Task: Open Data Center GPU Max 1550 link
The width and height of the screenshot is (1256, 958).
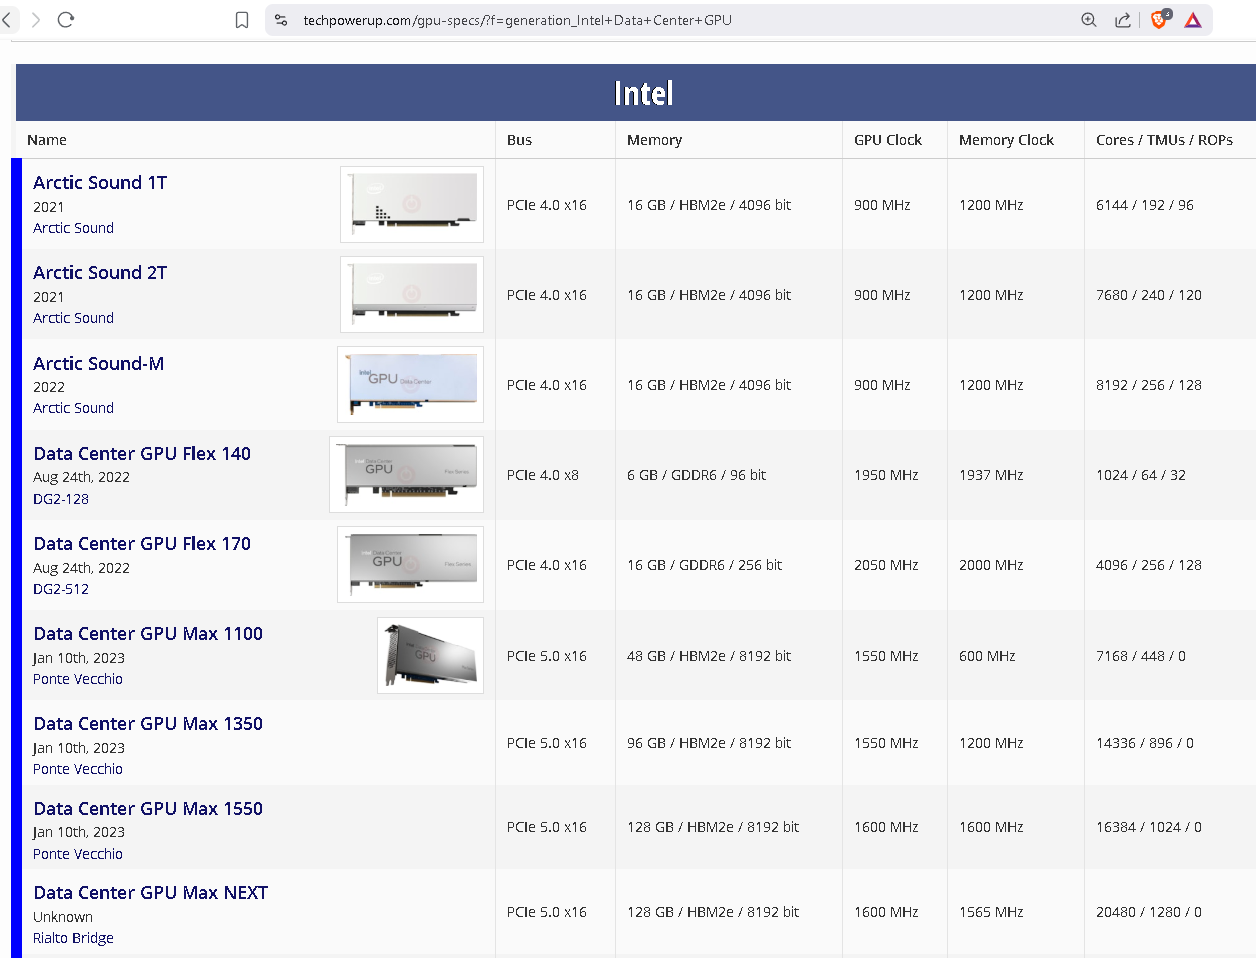Action: pyautogui.click(x=148, y=809)
